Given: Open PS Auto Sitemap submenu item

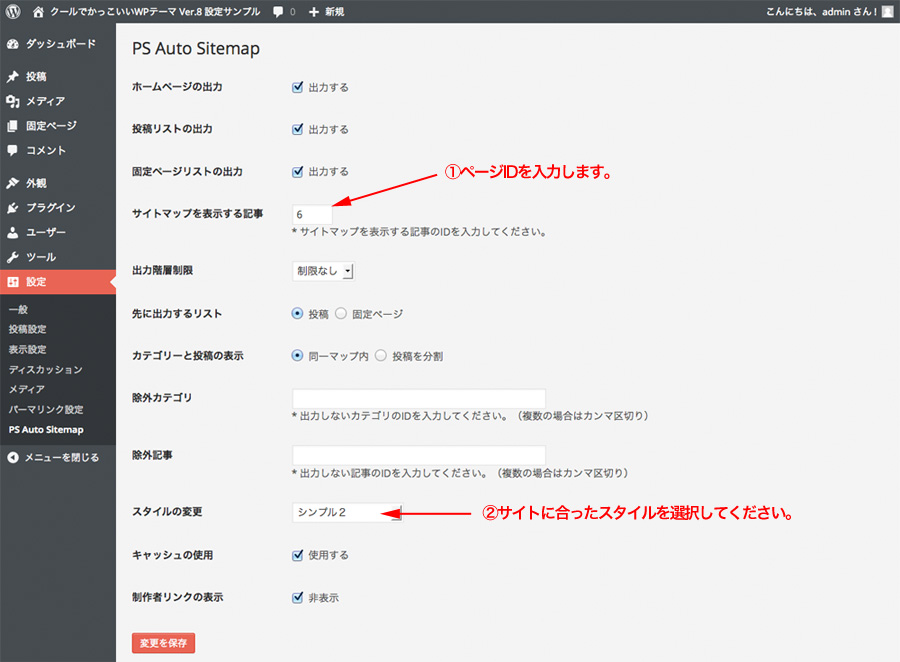Looking at the screenshot, I should [46, 429].
